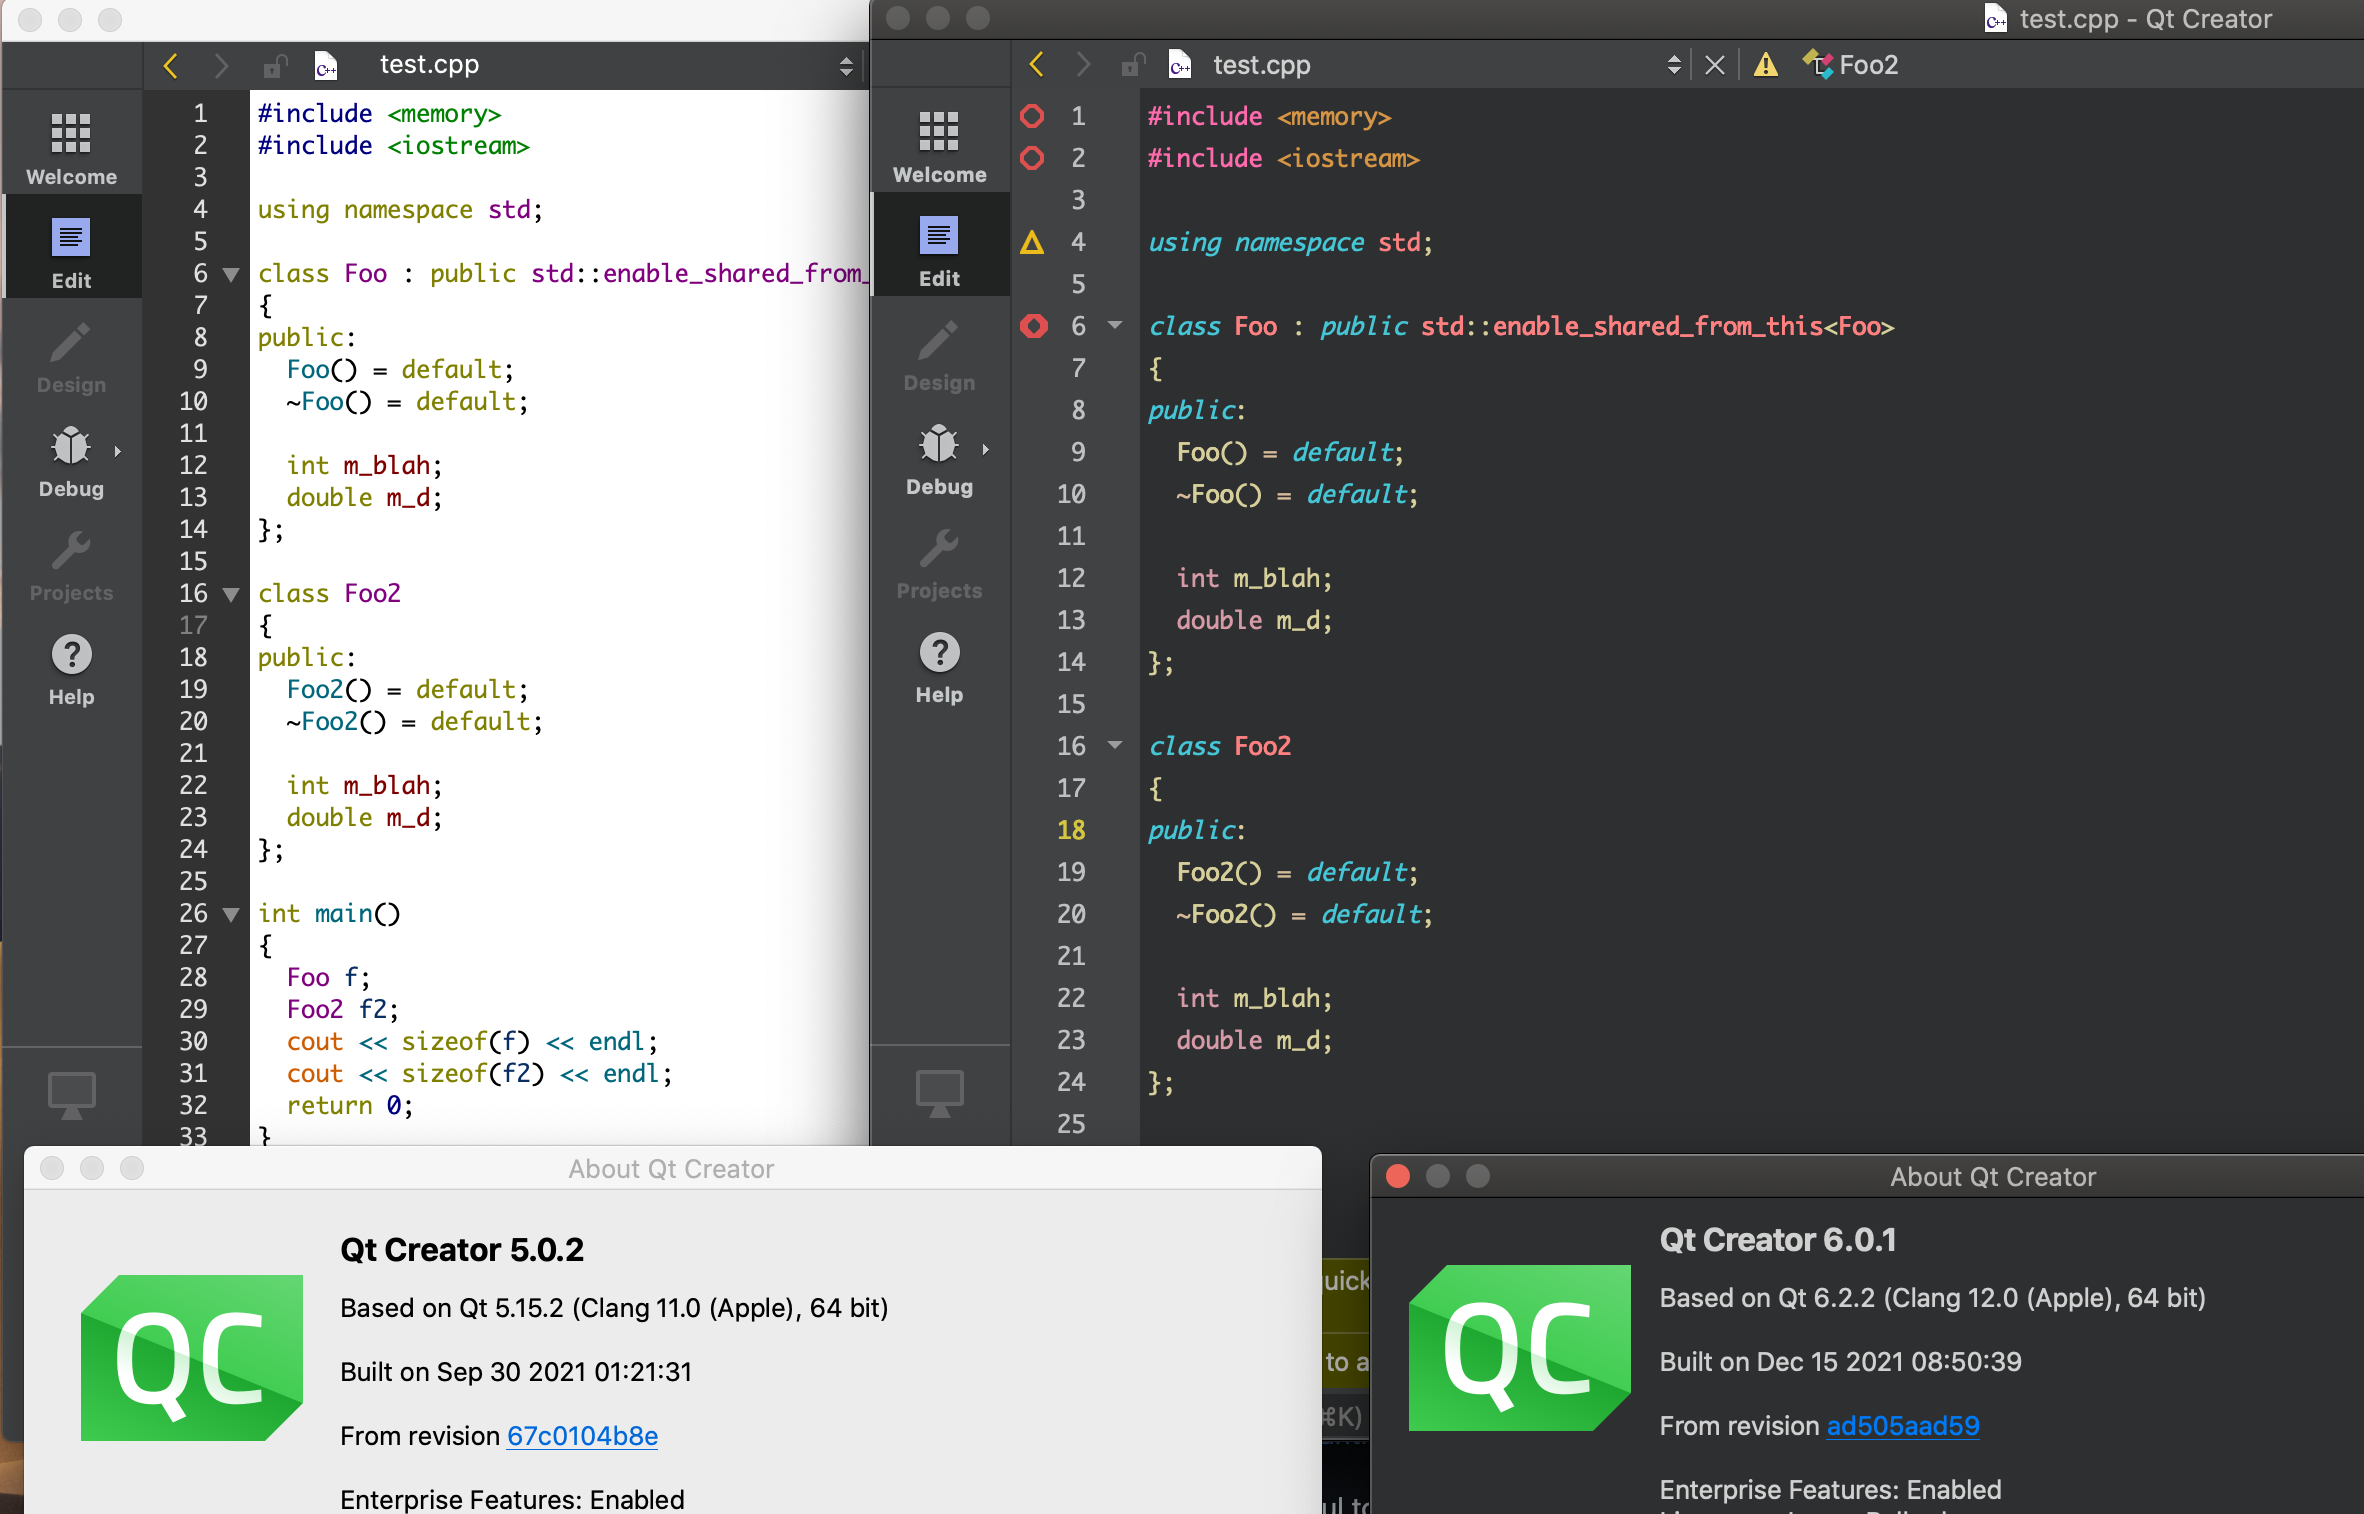Close the dark About Qt Creator dialog
The height and width of the screenshot is (1514, 2364).
pos(1398,1176)
